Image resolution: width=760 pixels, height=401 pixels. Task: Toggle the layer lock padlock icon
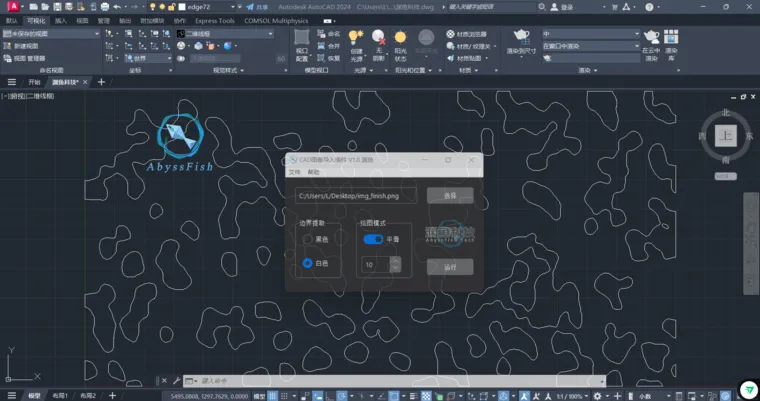pos(172,7)
